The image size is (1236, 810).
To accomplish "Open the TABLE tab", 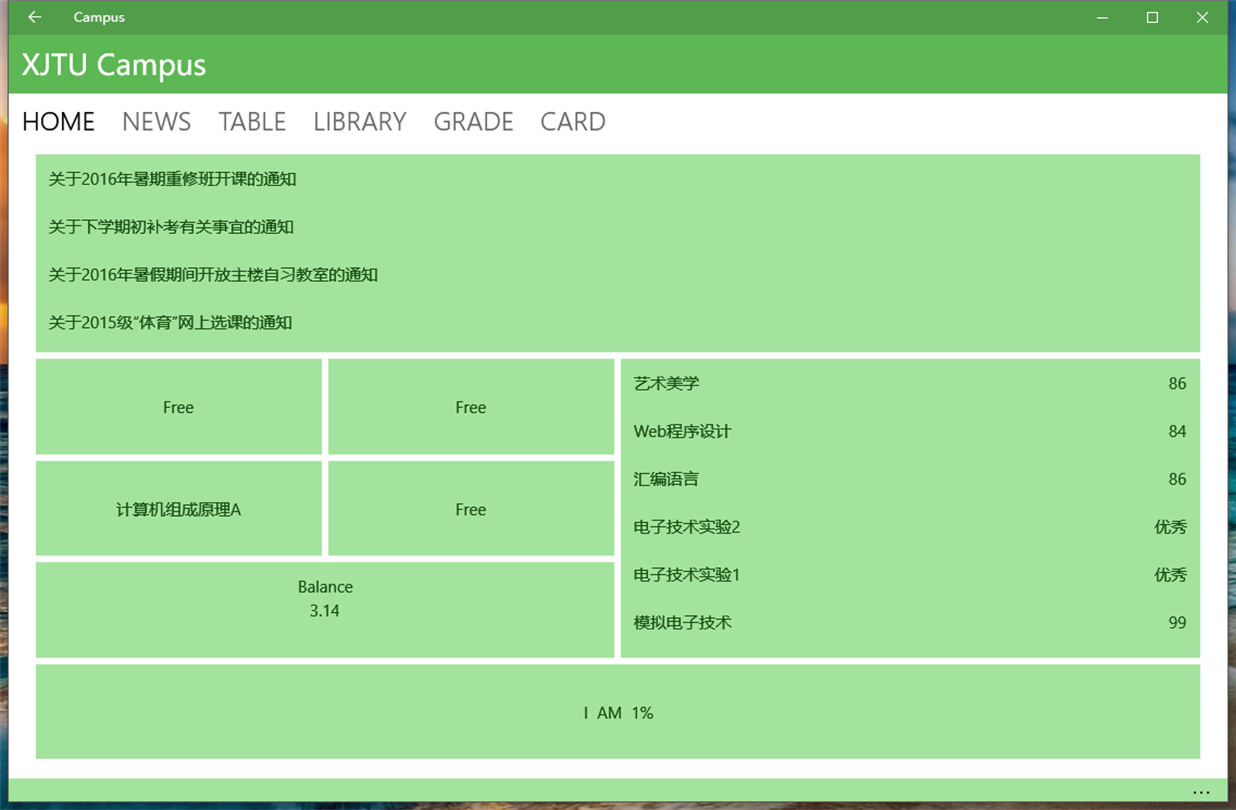I will (x=252, y=122).
